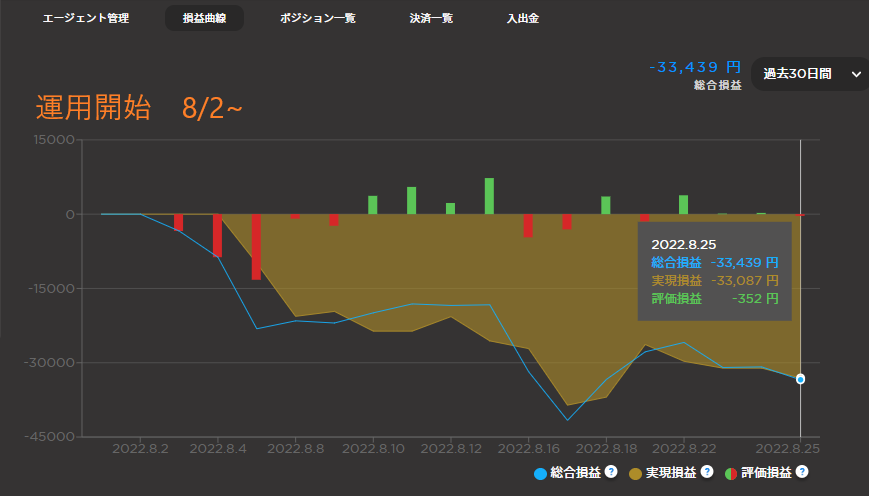This screenshot has width=869, height=496.
Task: Toggle the 総合損益 legend label
Action: pos(575,473)
